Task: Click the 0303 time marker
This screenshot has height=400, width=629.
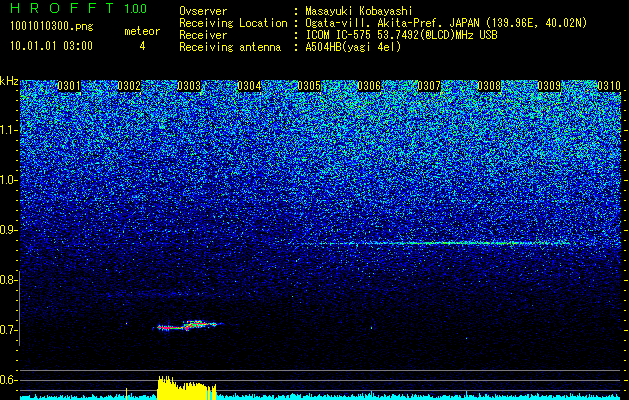Action: pyautogui.click(x=189, y=86)
